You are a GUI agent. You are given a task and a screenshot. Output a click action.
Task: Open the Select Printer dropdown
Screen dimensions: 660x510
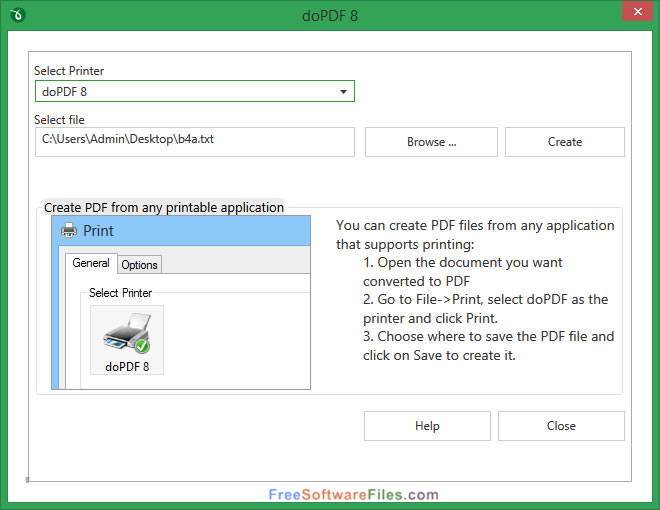(195, 91)
